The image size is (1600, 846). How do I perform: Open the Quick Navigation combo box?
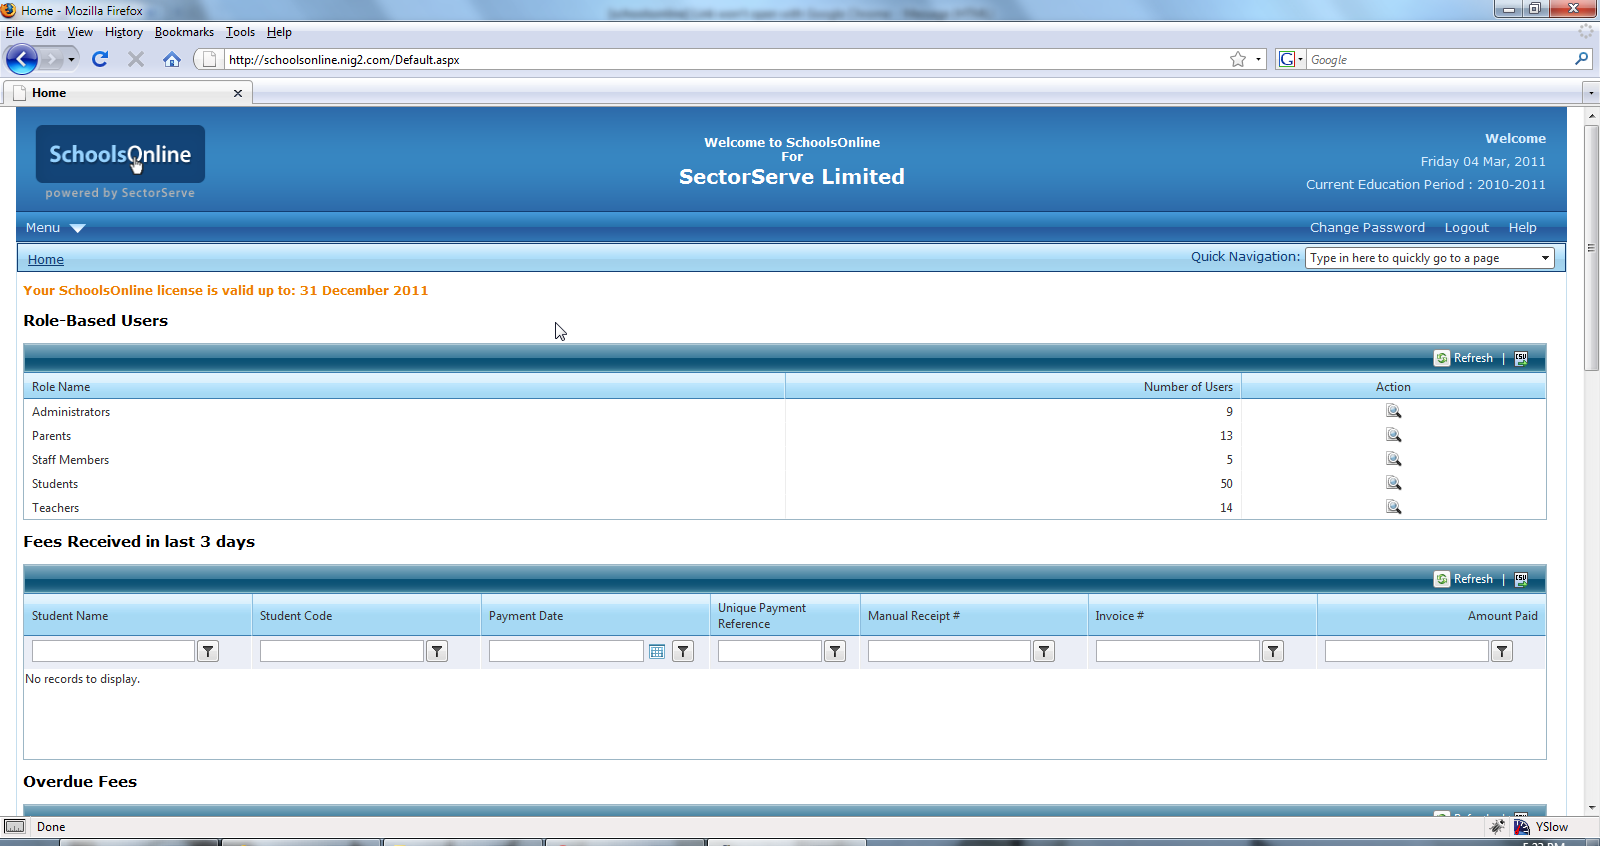1429,258
